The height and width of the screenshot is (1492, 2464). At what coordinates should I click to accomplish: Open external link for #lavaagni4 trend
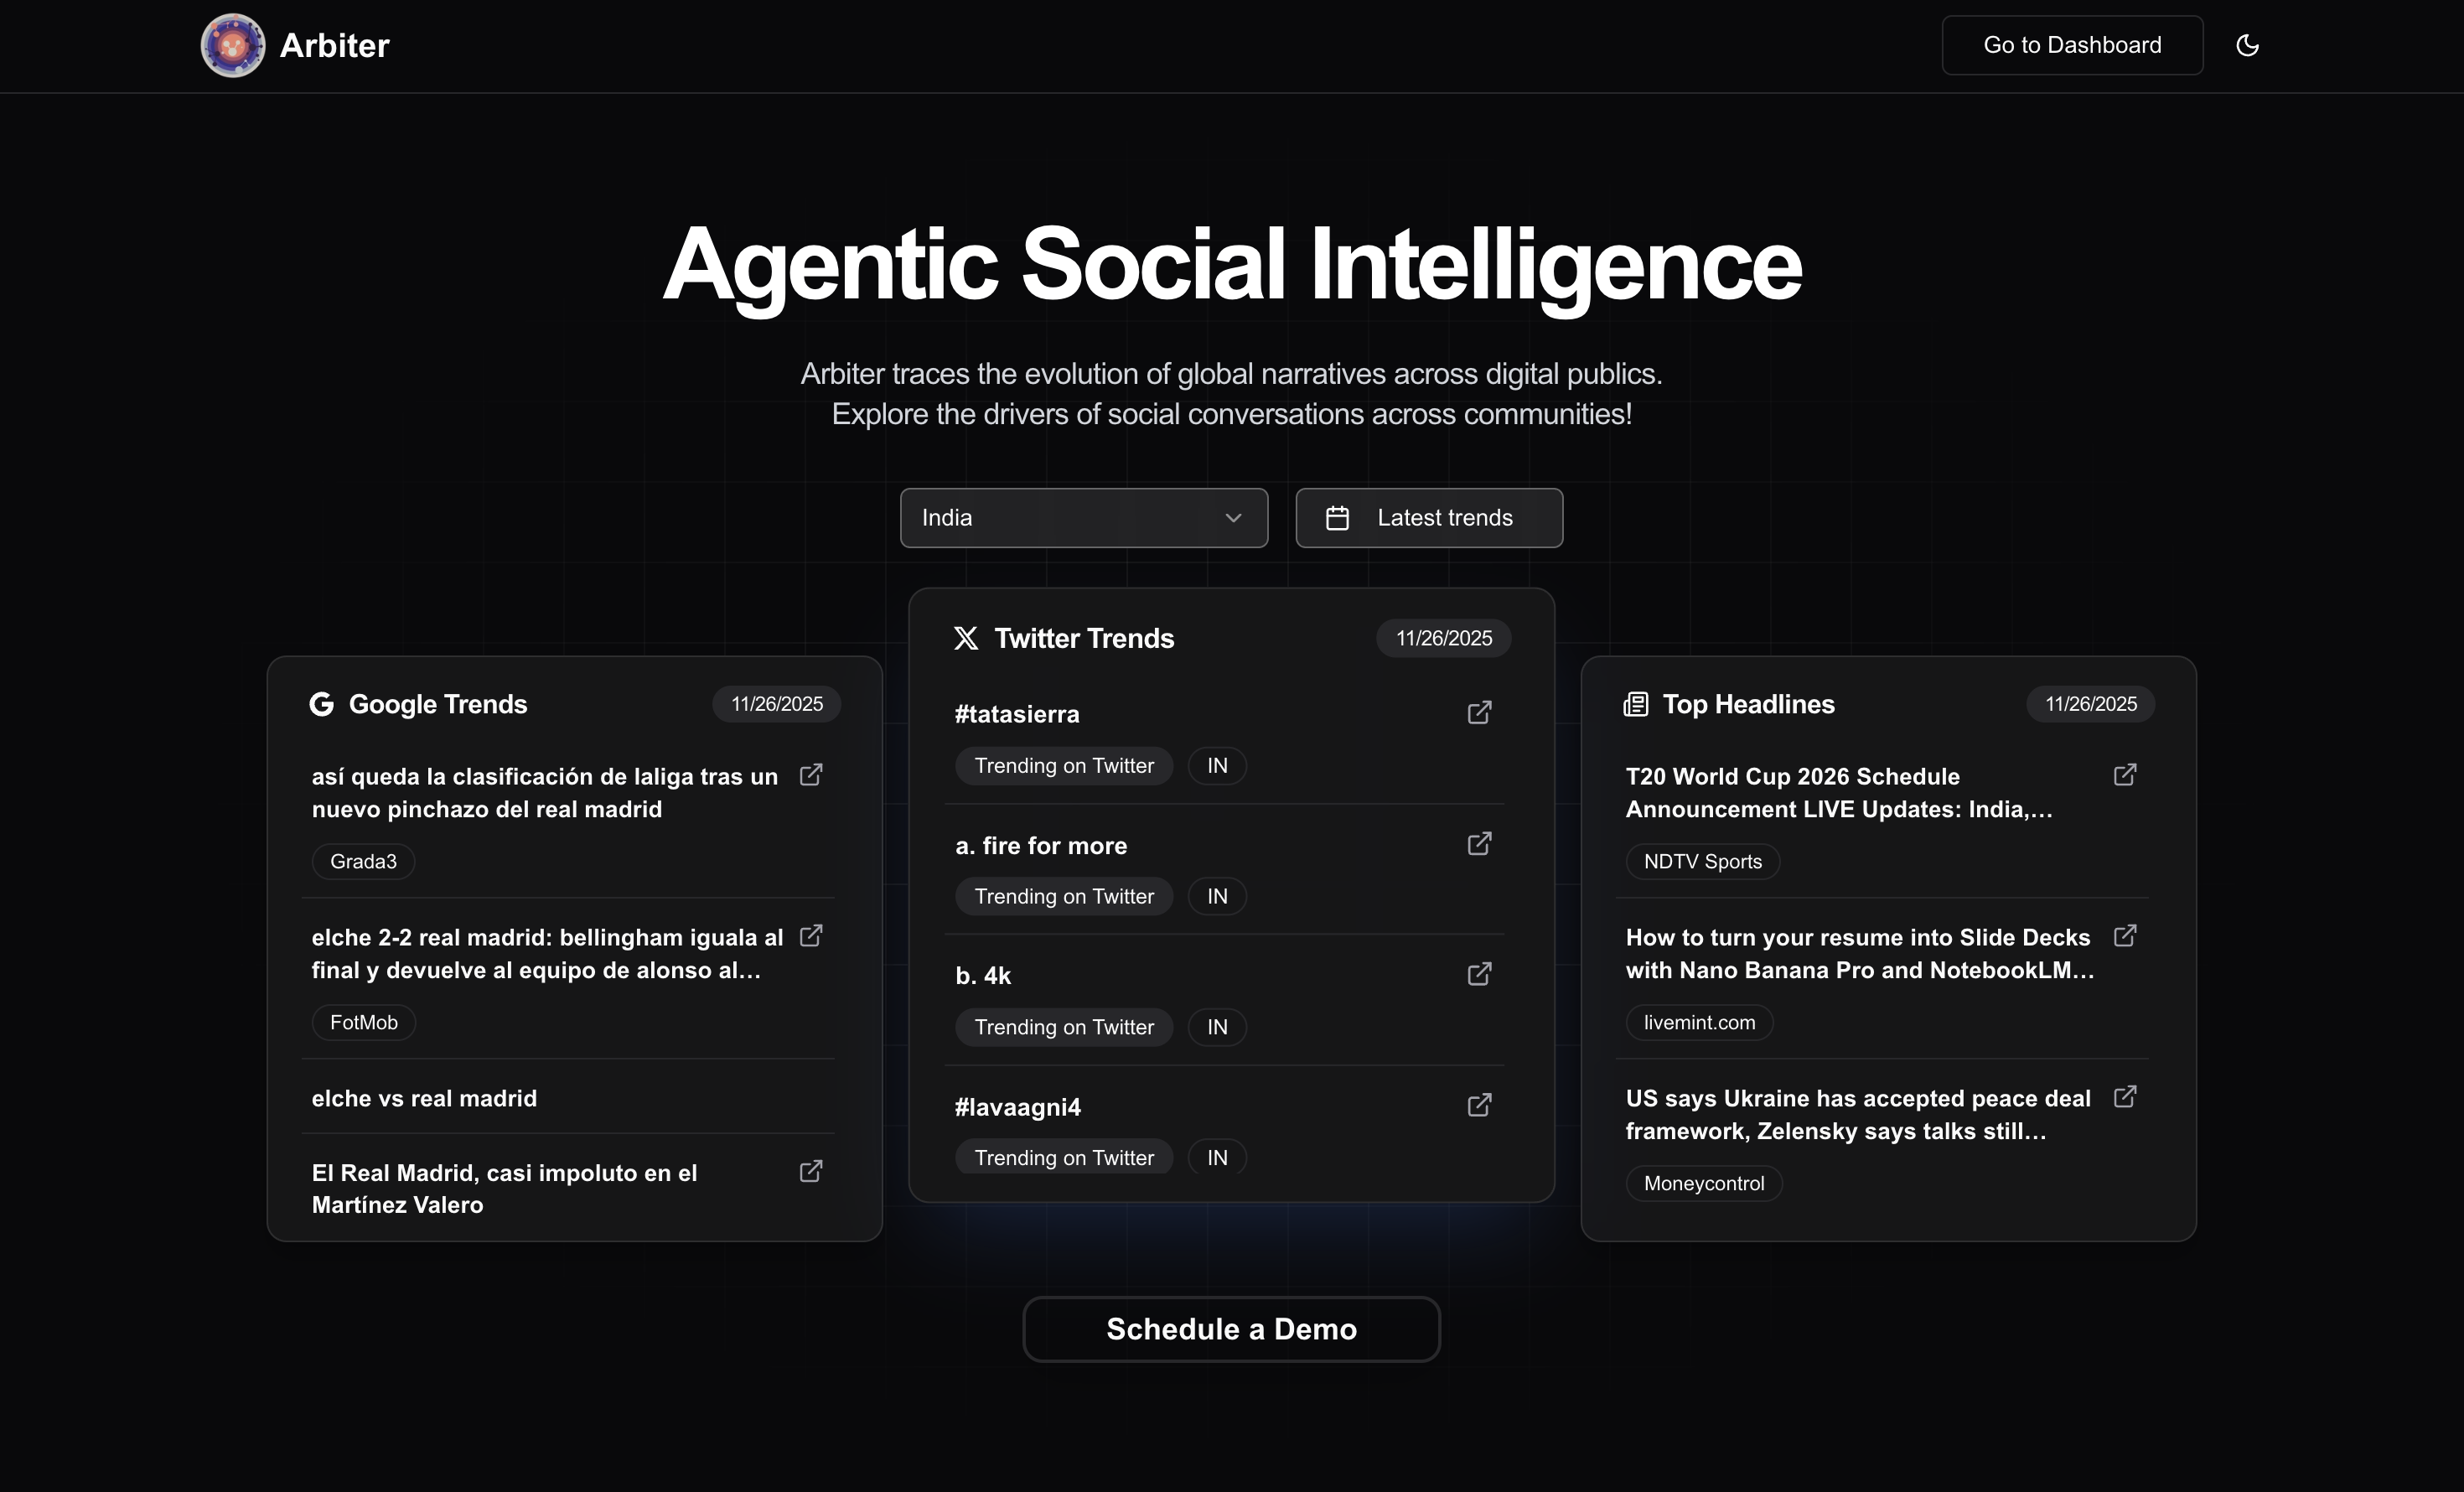pyautogui.click(x=1479, y=1105)
